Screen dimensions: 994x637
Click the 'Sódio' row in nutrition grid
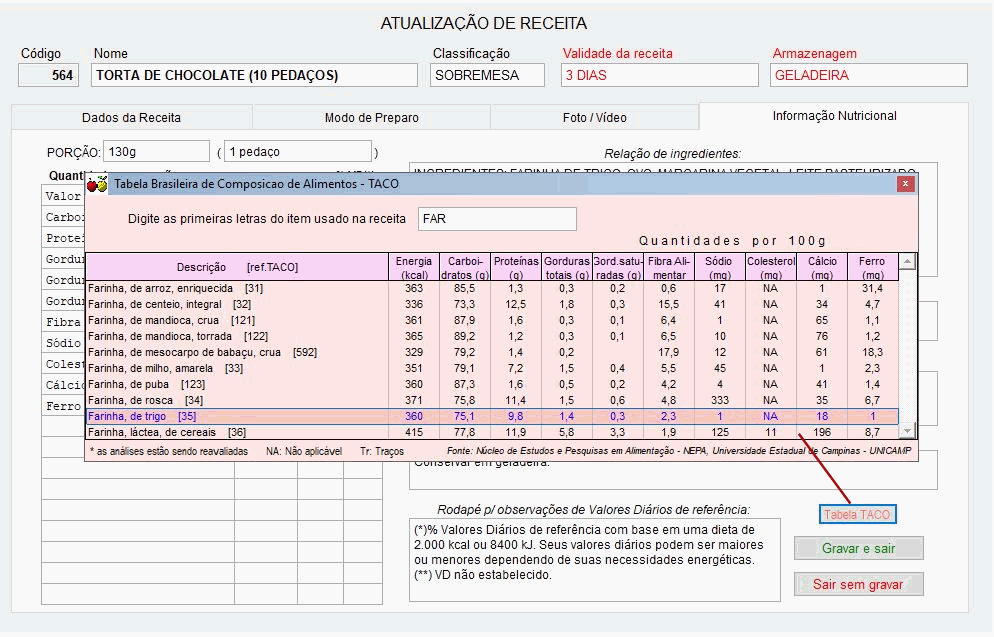[x=63, y=343]
